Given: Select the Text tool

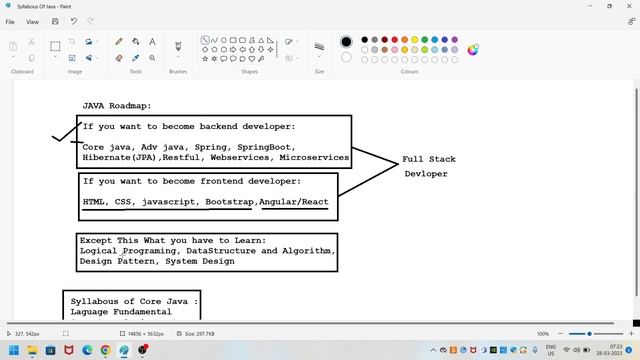Looking at the screenshot, I should pos(152,42).
